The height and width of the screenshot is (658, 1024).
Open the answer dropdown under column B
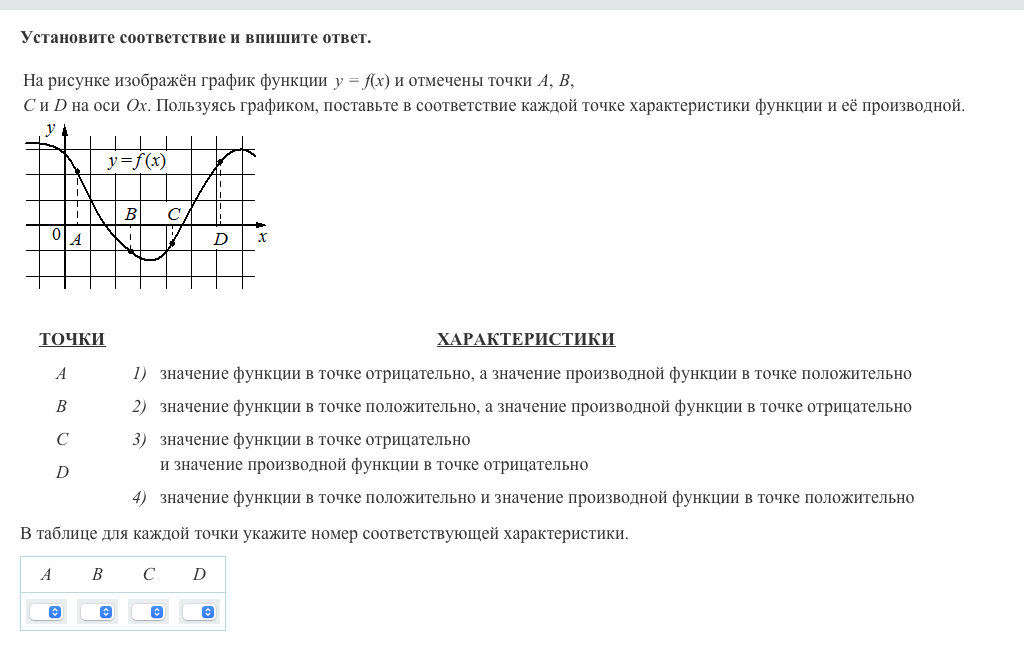click(x=97, y=611)
